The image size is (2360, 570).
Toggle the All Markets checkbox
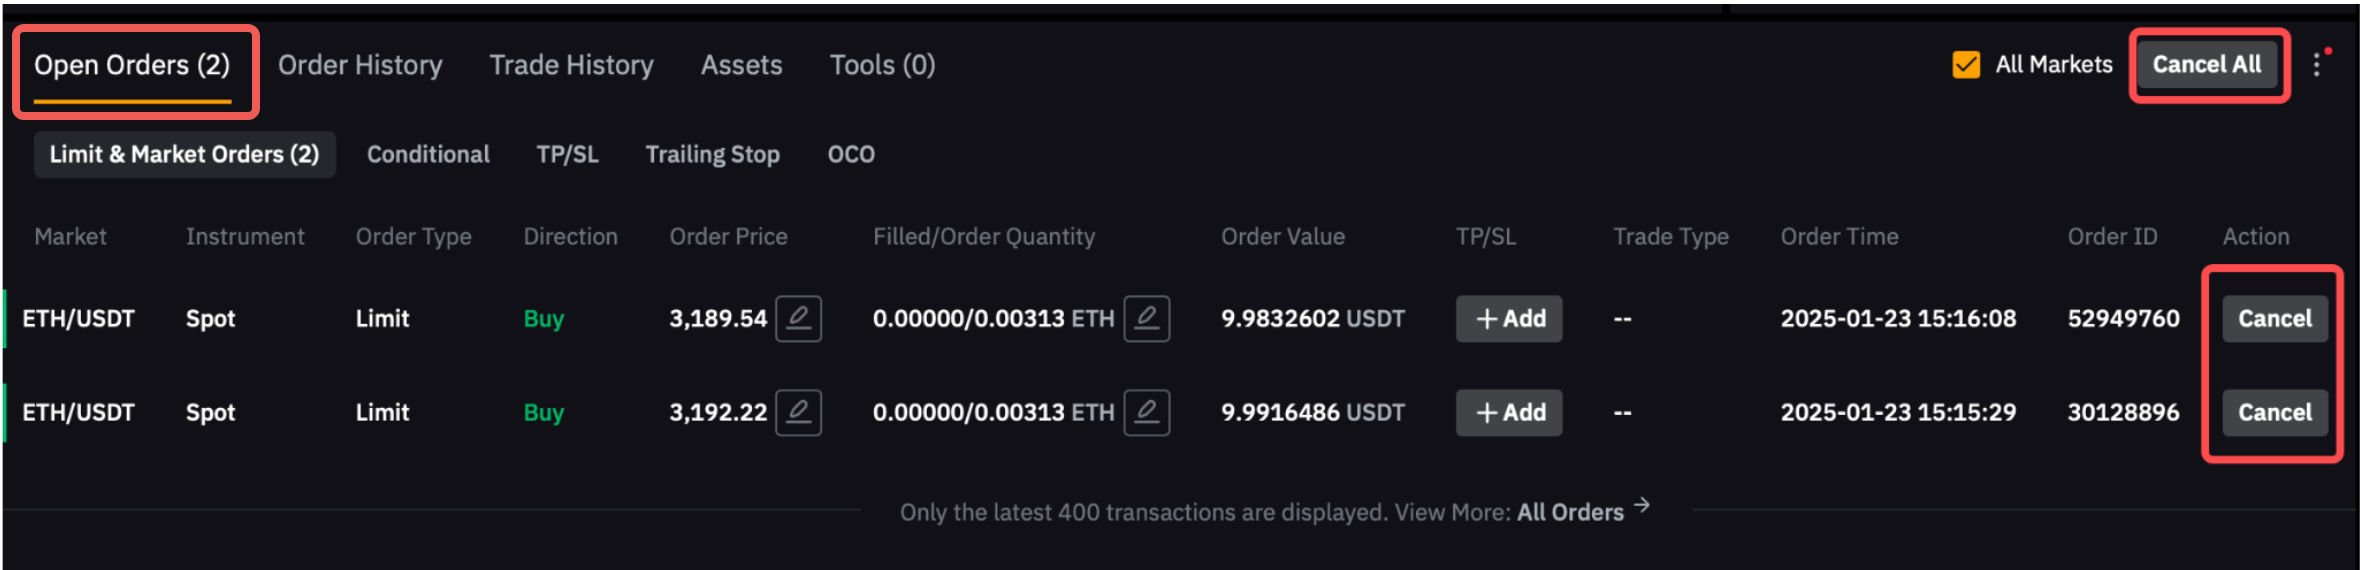(1966, 65)
